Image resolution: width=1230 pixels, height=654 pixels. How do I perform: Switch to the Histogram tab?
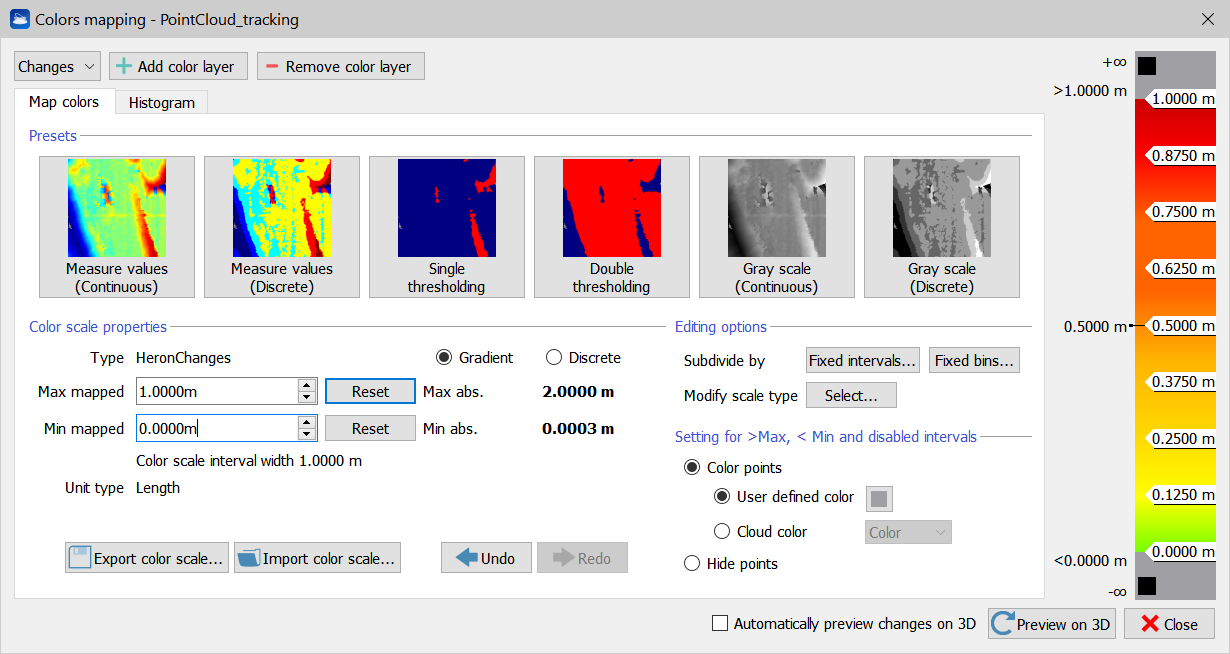(161, 102)
